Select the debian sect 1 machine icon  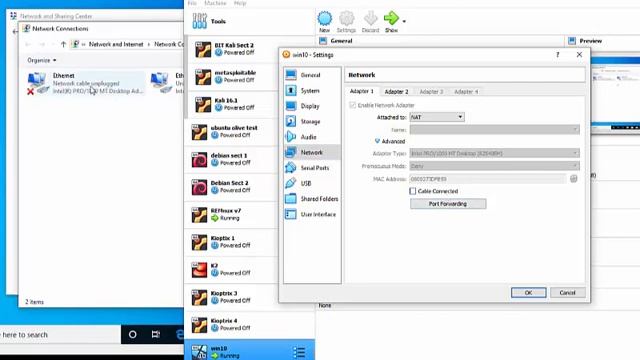coord(199,159)
